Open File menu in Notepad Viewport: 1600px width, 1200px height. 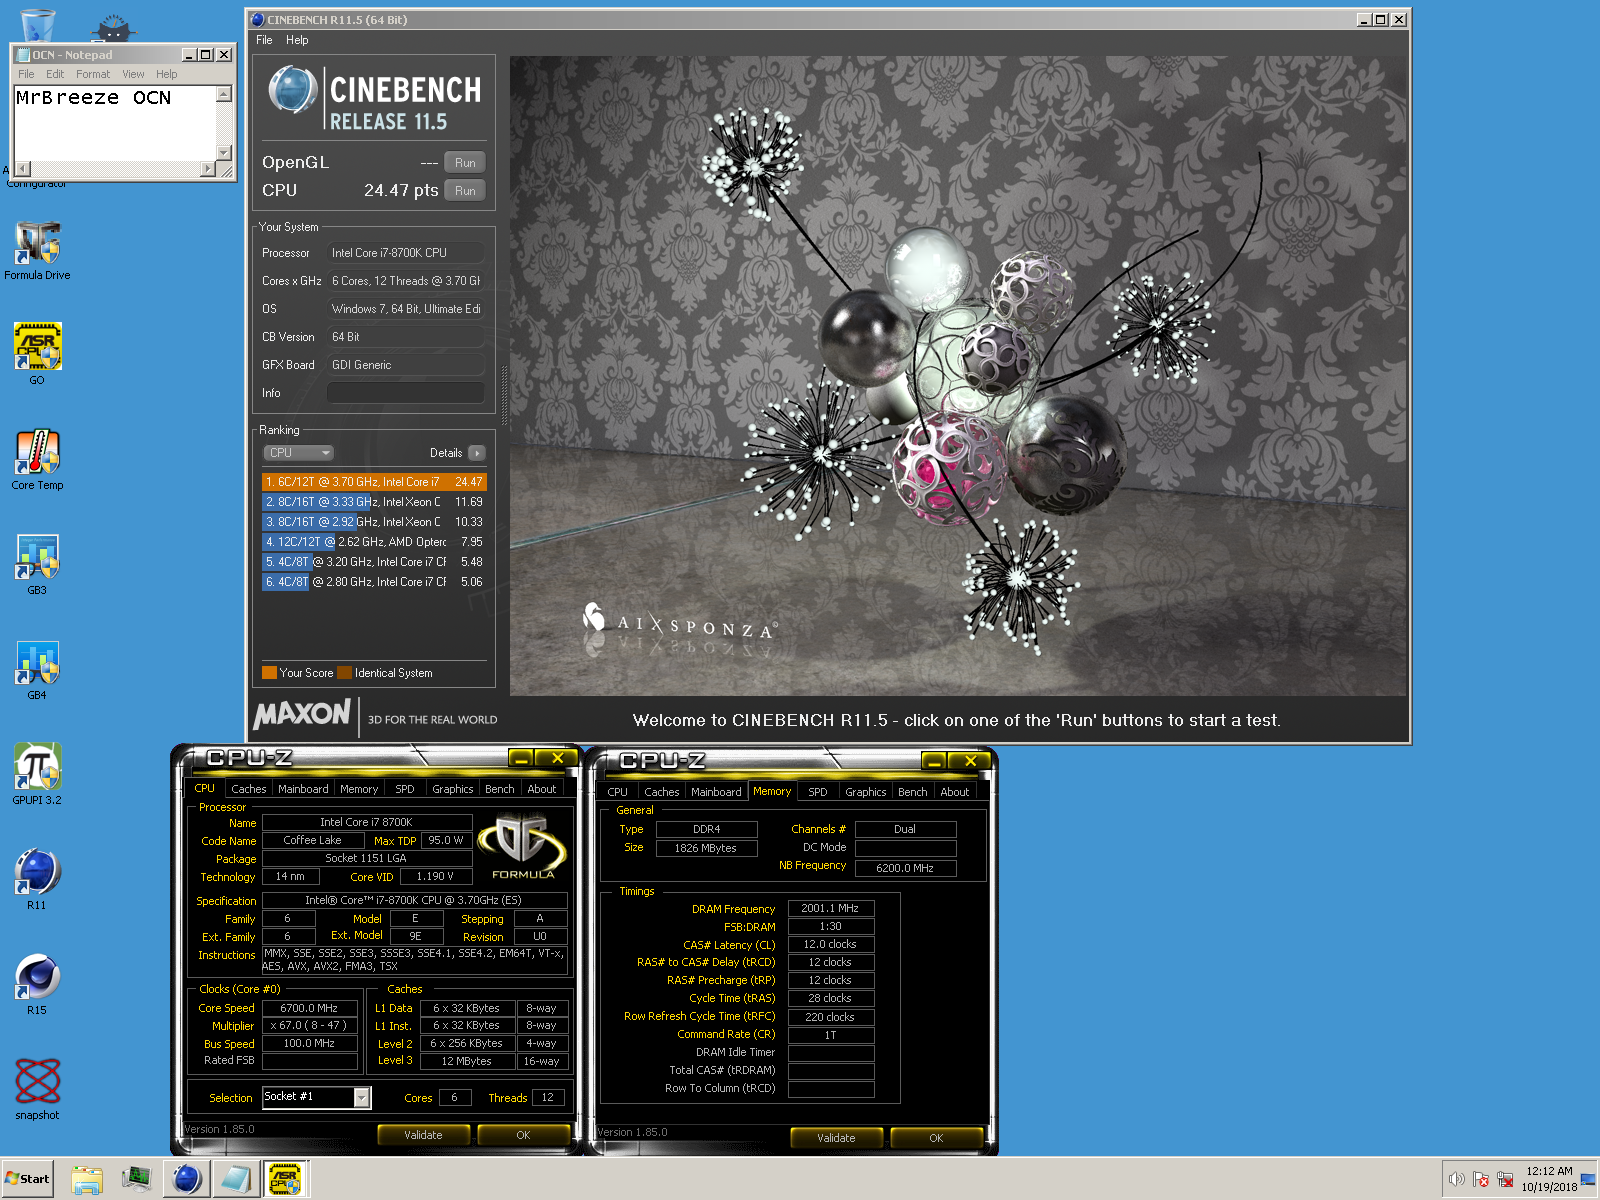[26, 74]
